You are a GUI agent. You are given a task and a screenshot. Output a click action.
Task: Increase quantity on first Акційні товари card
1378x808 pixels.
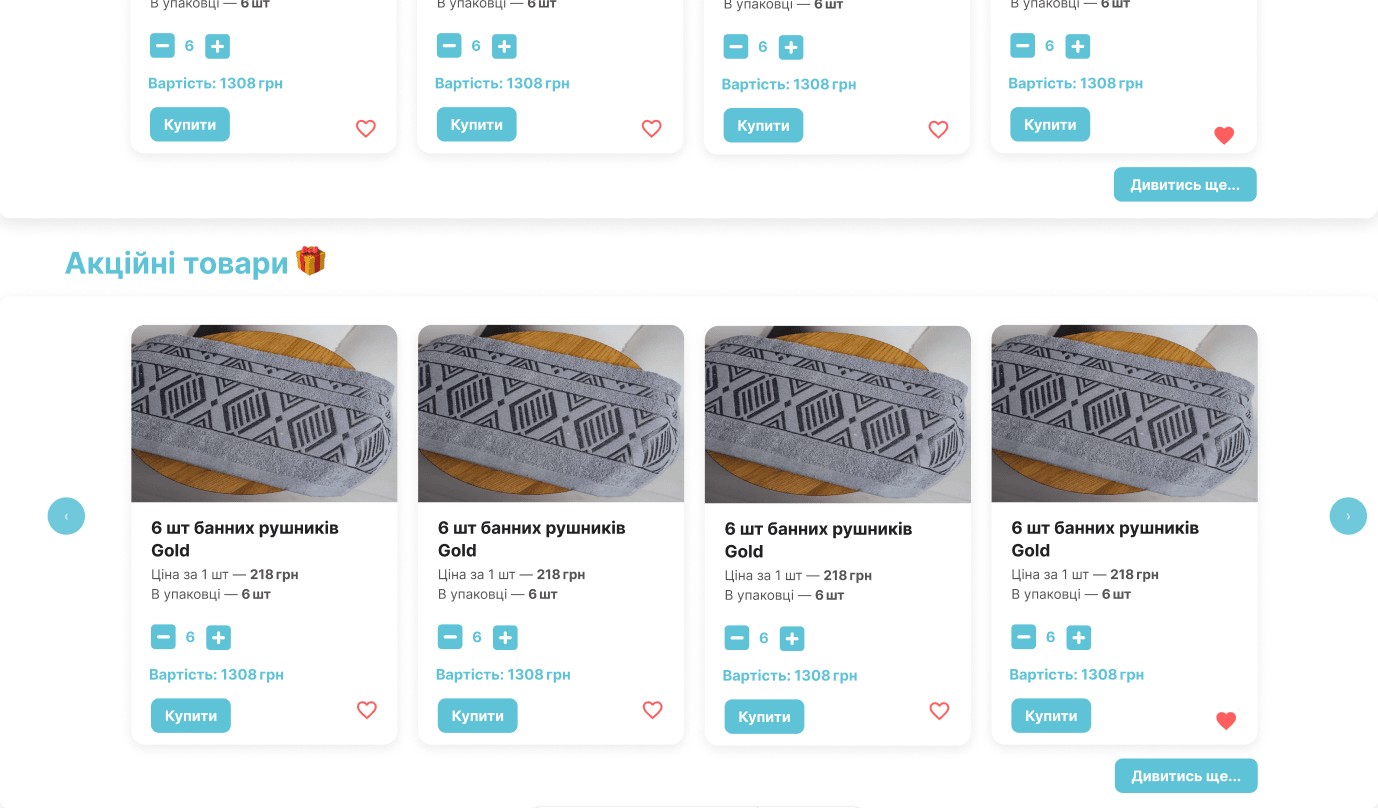point(218,638)
